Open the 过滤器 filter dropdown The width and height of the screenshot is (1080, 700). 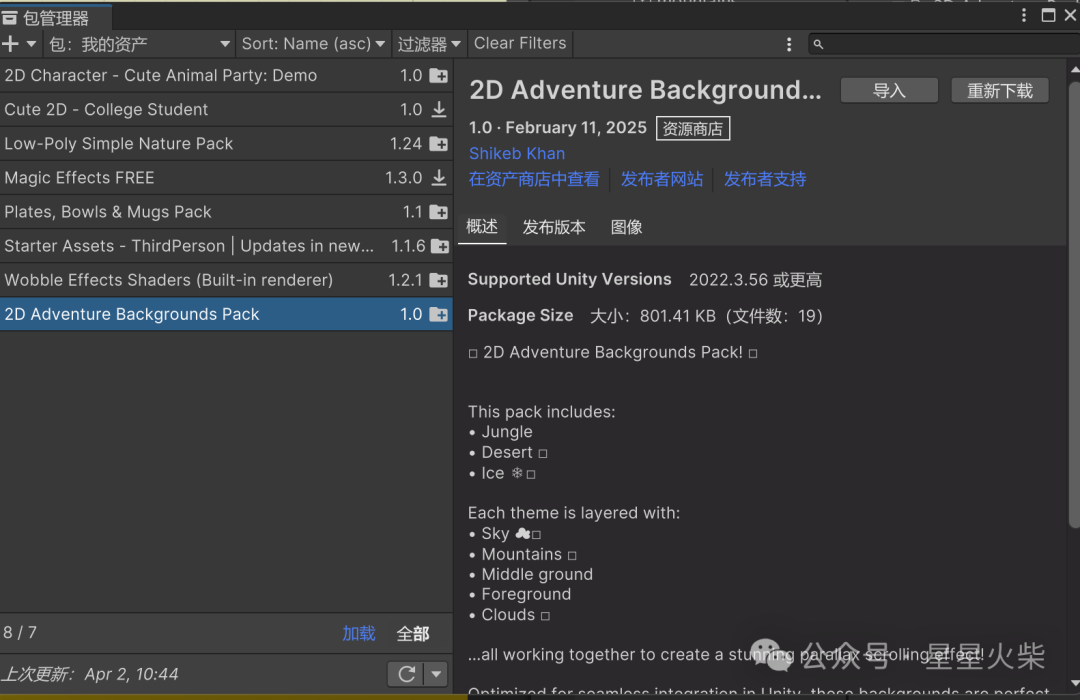pos(428,44)
